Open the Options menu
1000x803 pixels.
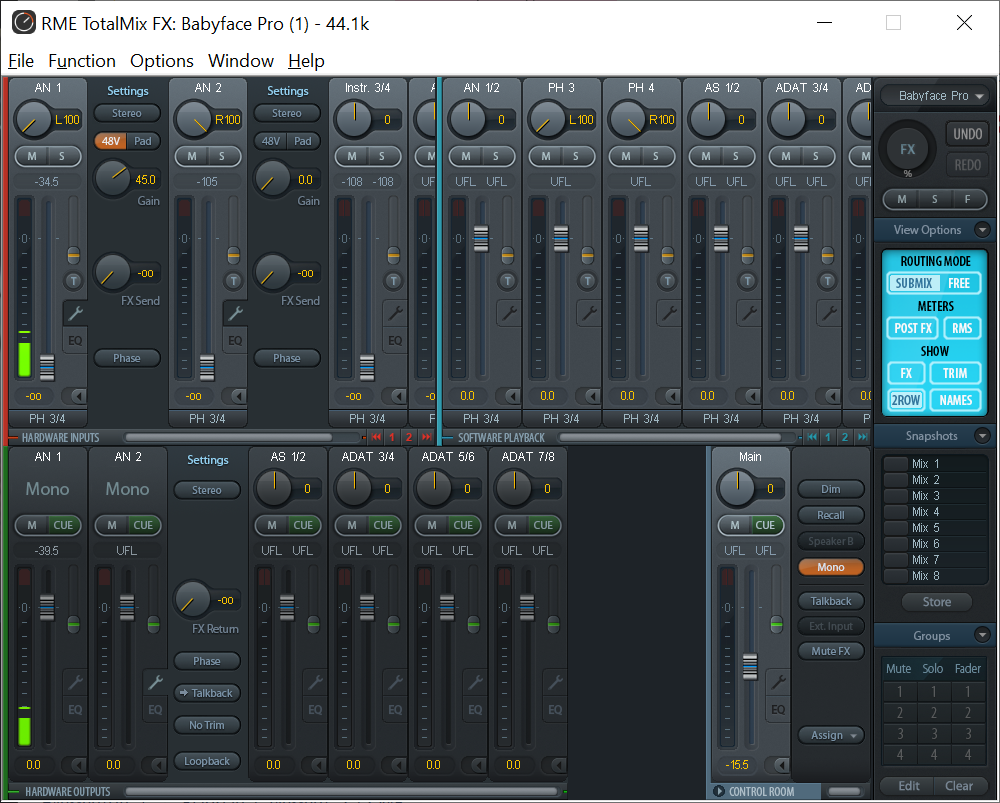click(161, 61)
